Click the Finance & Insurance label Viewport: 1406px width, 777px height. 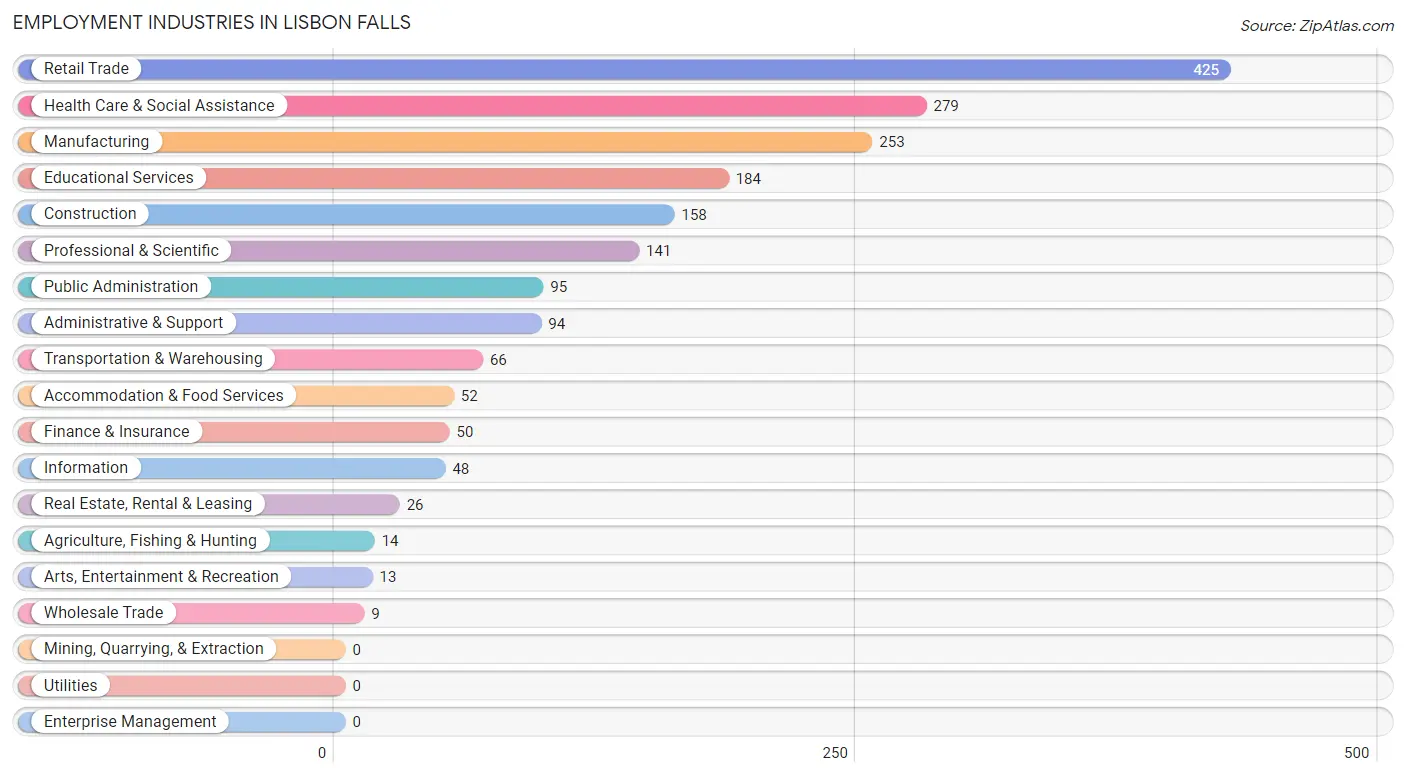click(117, 431)
